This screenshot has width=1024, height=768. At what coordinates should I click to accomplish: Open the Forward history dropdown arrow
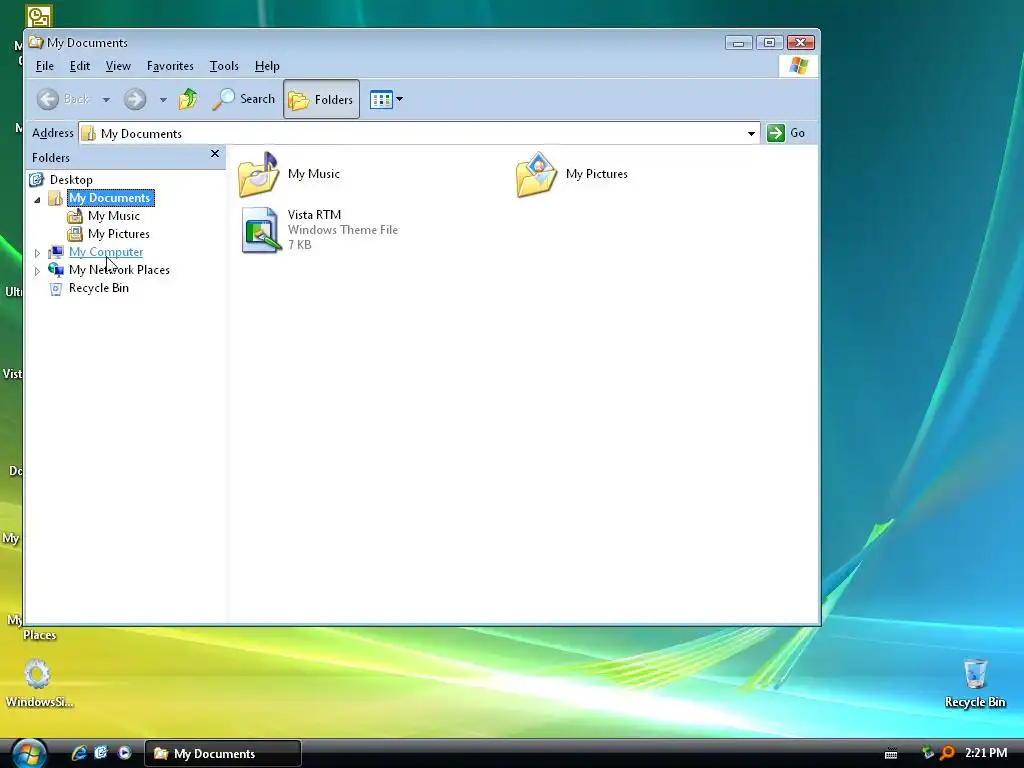pos(163,100)
